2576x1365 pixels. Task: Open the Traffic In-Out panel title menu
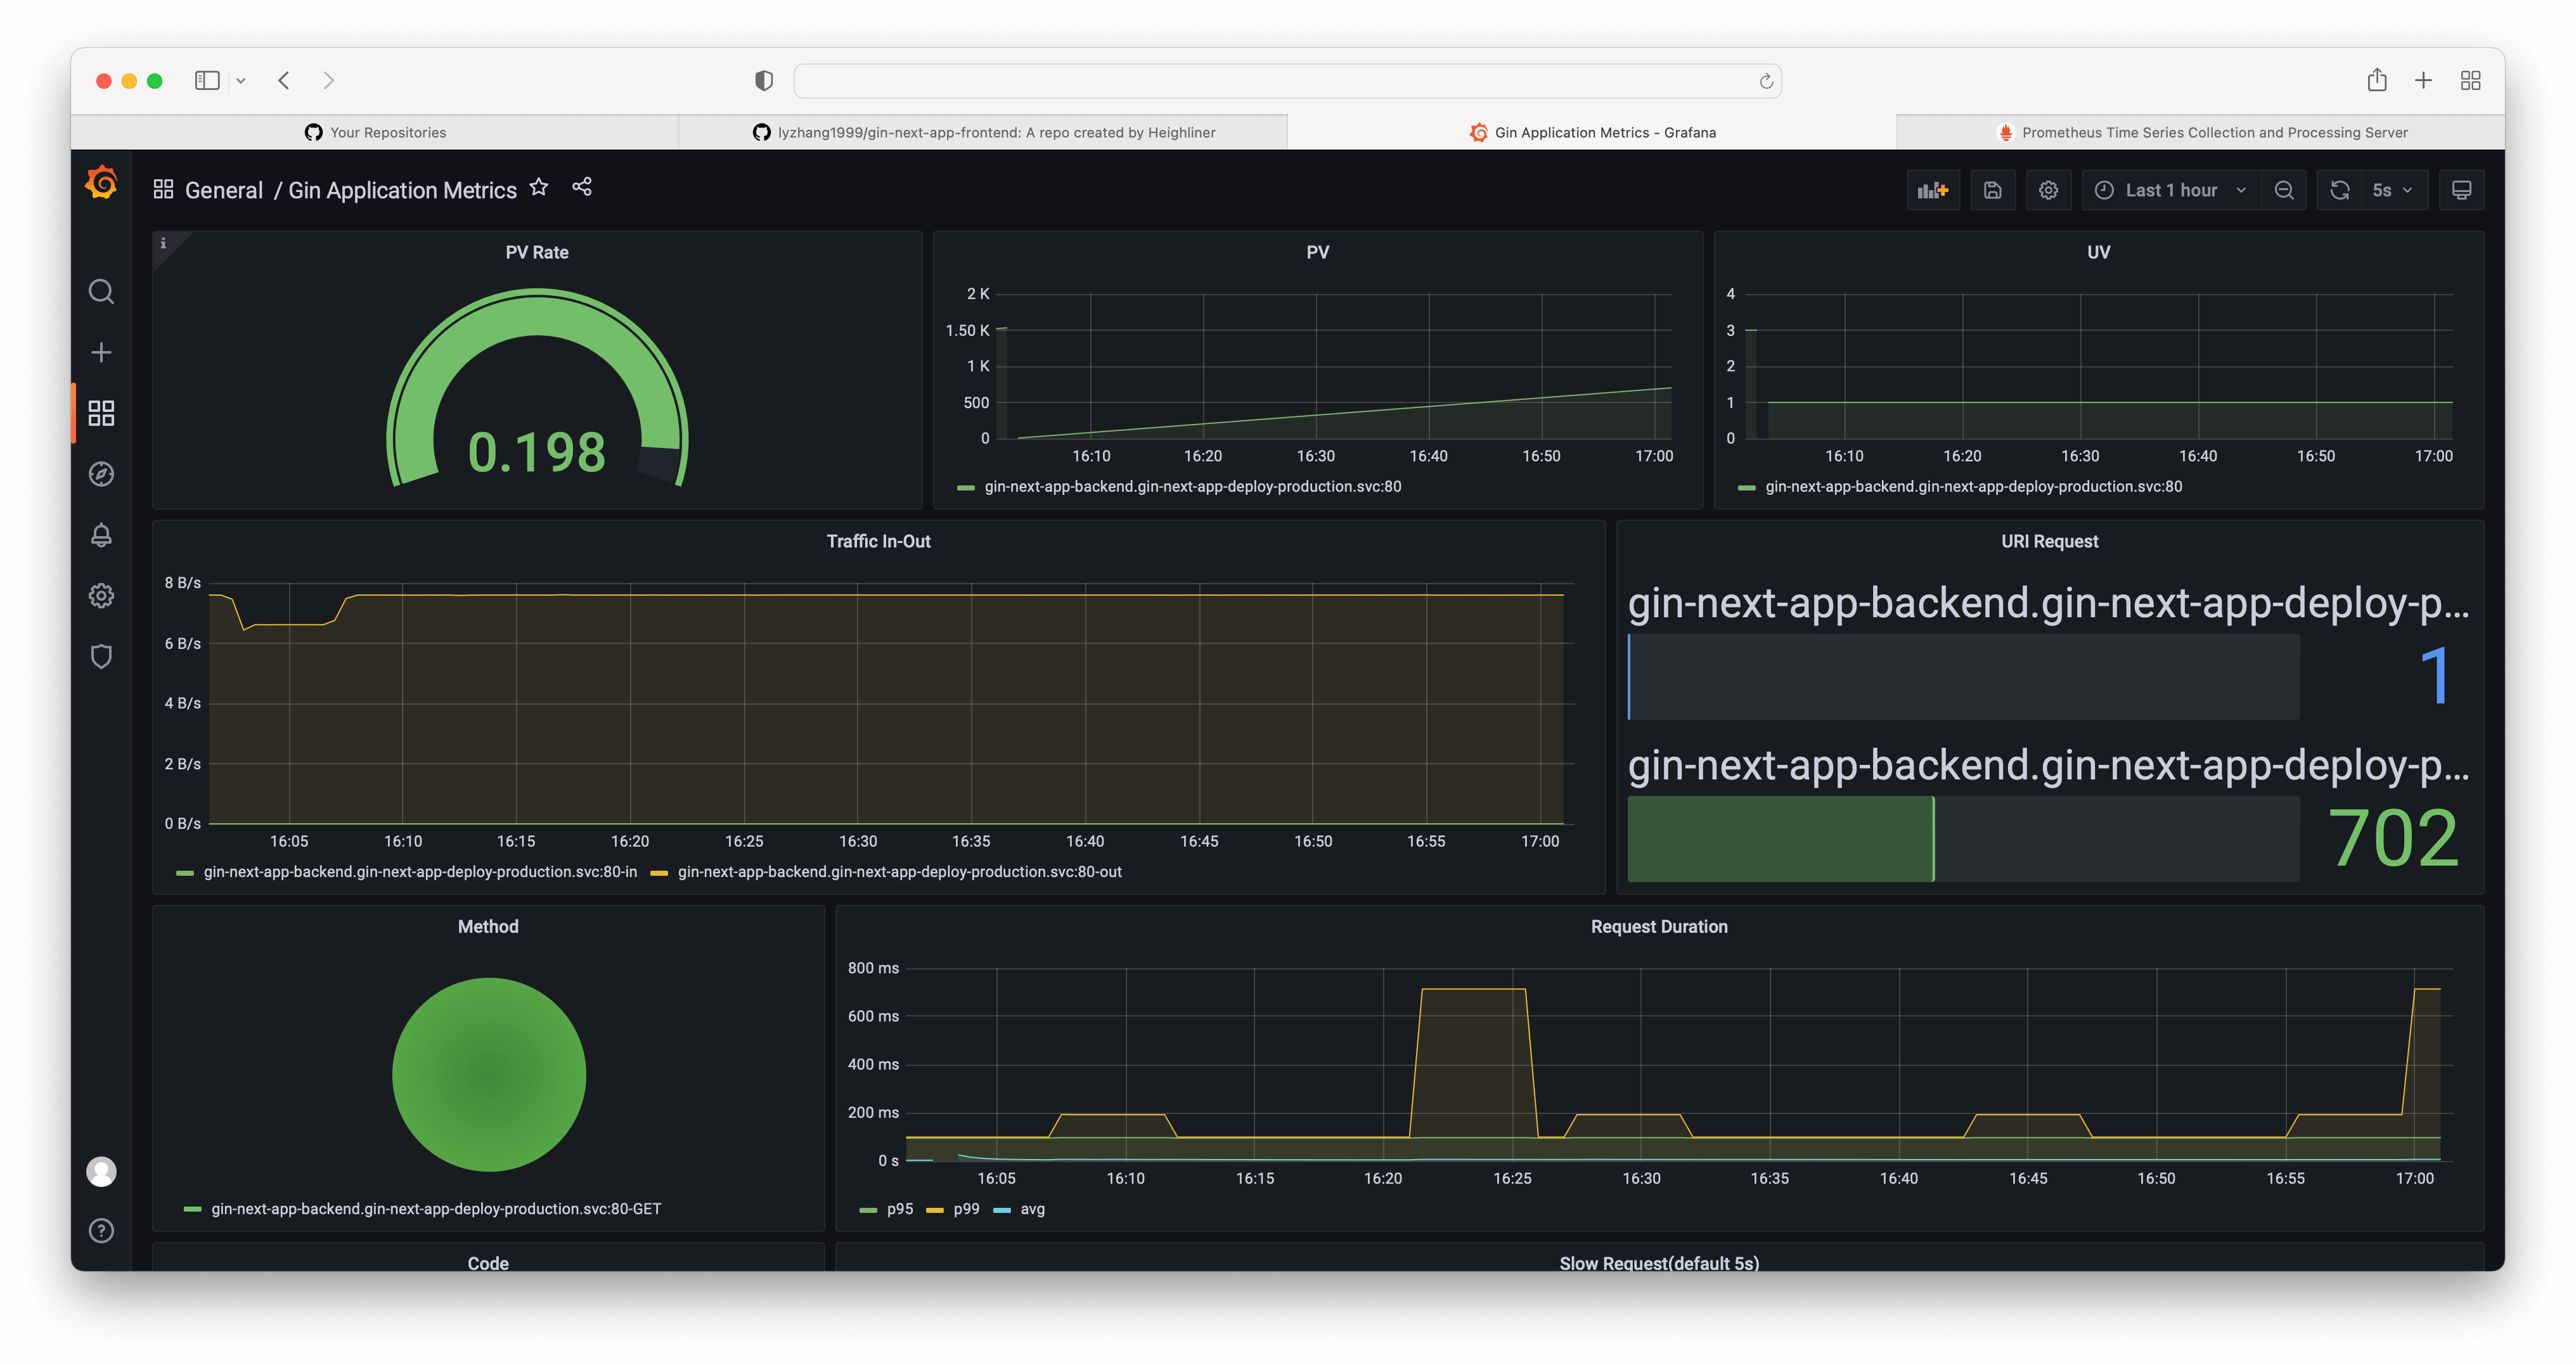click(878, 541)
